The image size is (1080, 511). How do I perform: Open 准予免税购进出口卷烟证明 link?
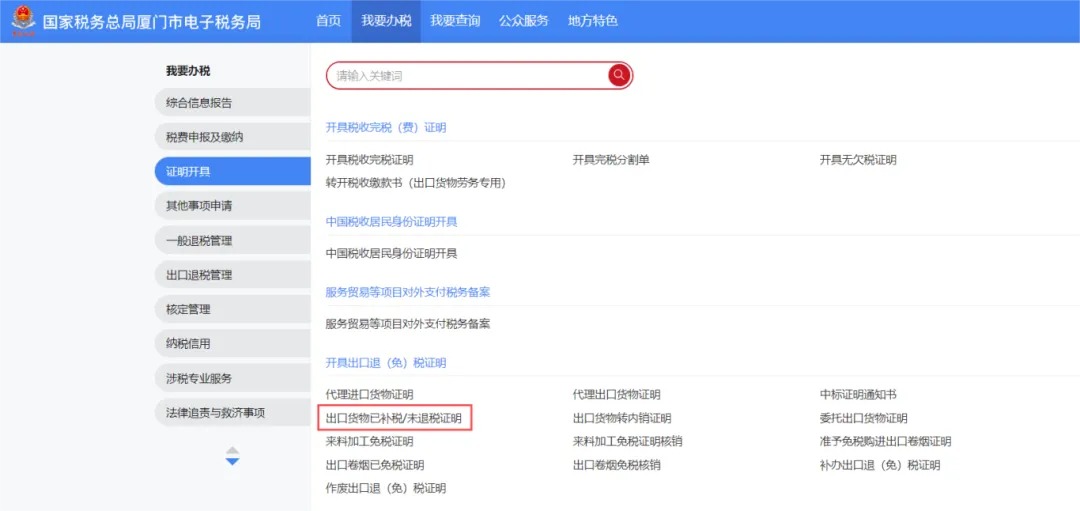[885, 441]
